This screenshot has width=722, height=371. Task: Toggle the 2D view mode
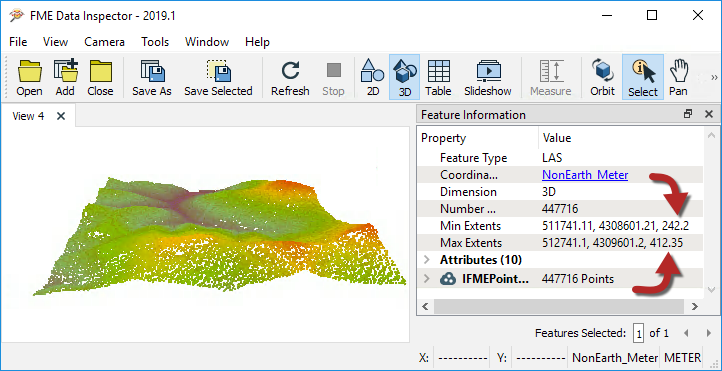pos(373,77)
